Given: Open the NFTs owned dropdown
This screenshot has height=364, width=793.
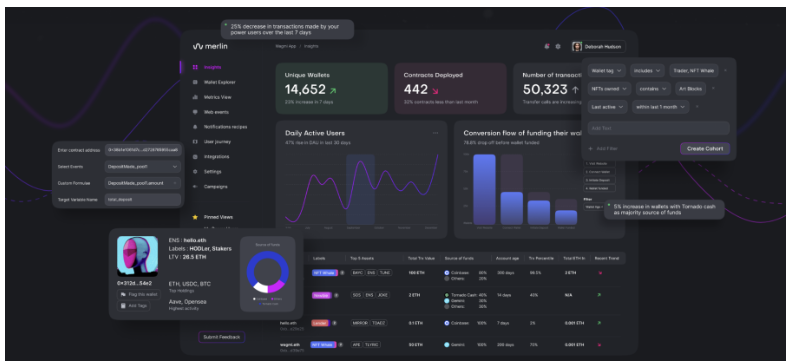Looking at the screenshot, I should (x=609, y=88).
